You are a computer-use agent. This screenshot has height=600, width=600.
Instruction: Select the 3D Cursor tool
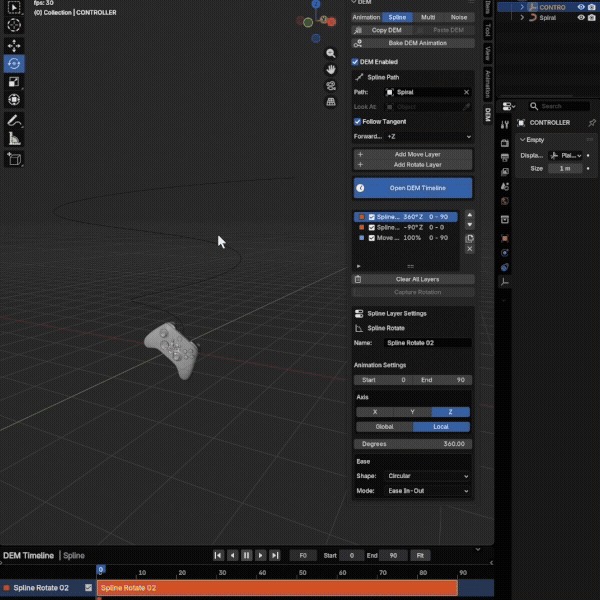14,25
